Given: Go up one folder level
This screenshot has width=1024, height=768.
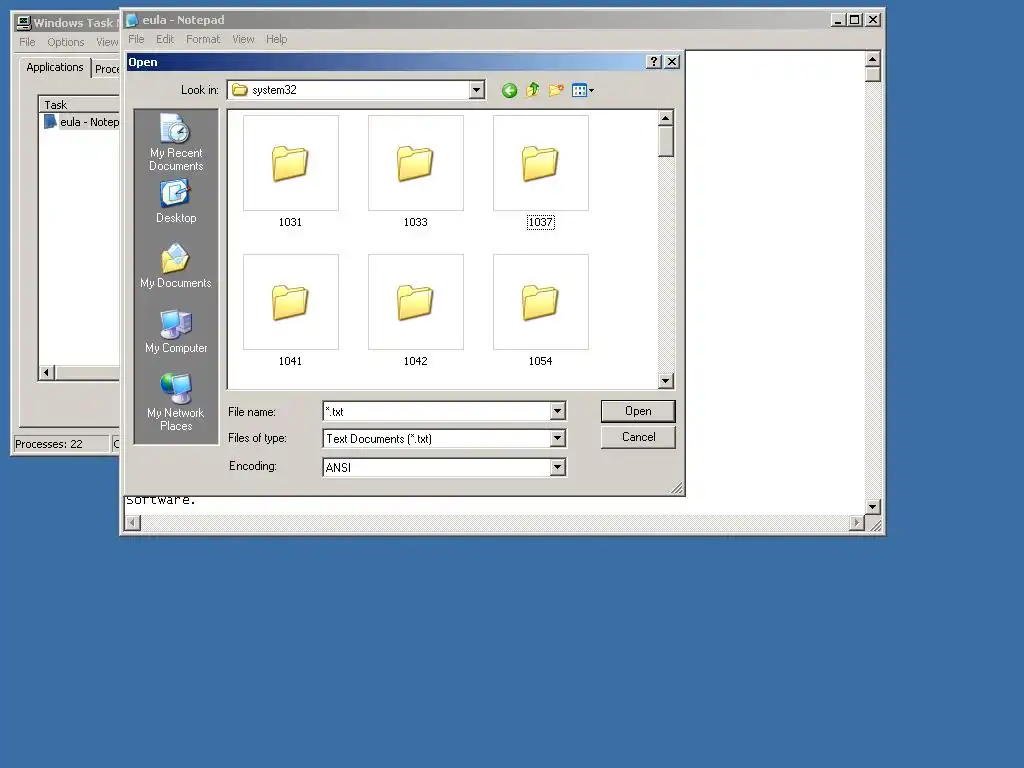Looking at the screenshot, I should click(x=533, y=90).
